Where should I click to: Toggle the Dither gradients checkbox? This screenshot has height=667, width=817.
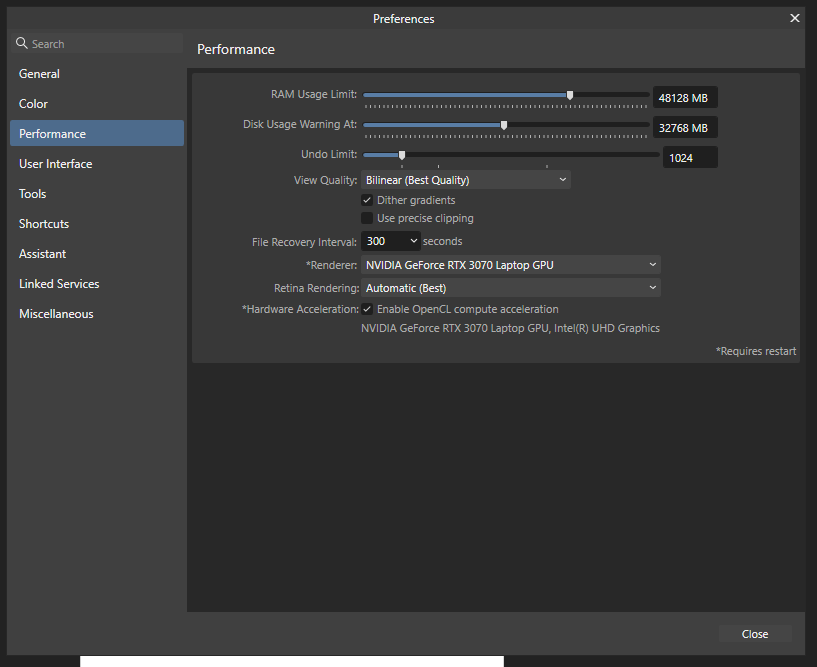coord(367,200)
